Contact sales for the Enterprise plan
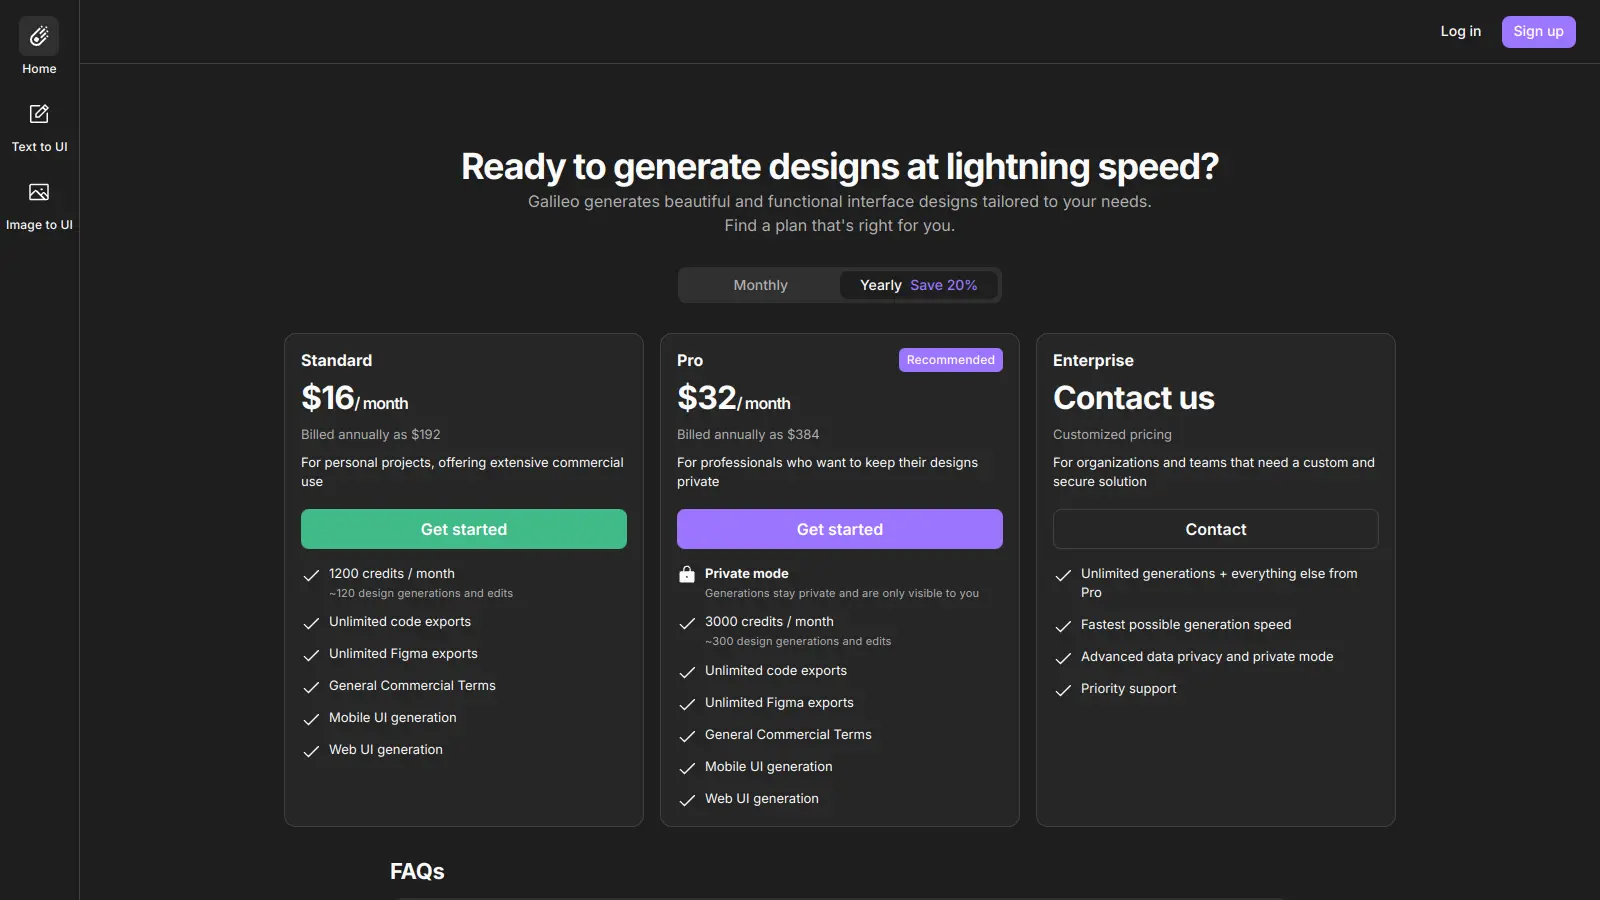The image size is (1600, 900). (x=1215, y=529)
